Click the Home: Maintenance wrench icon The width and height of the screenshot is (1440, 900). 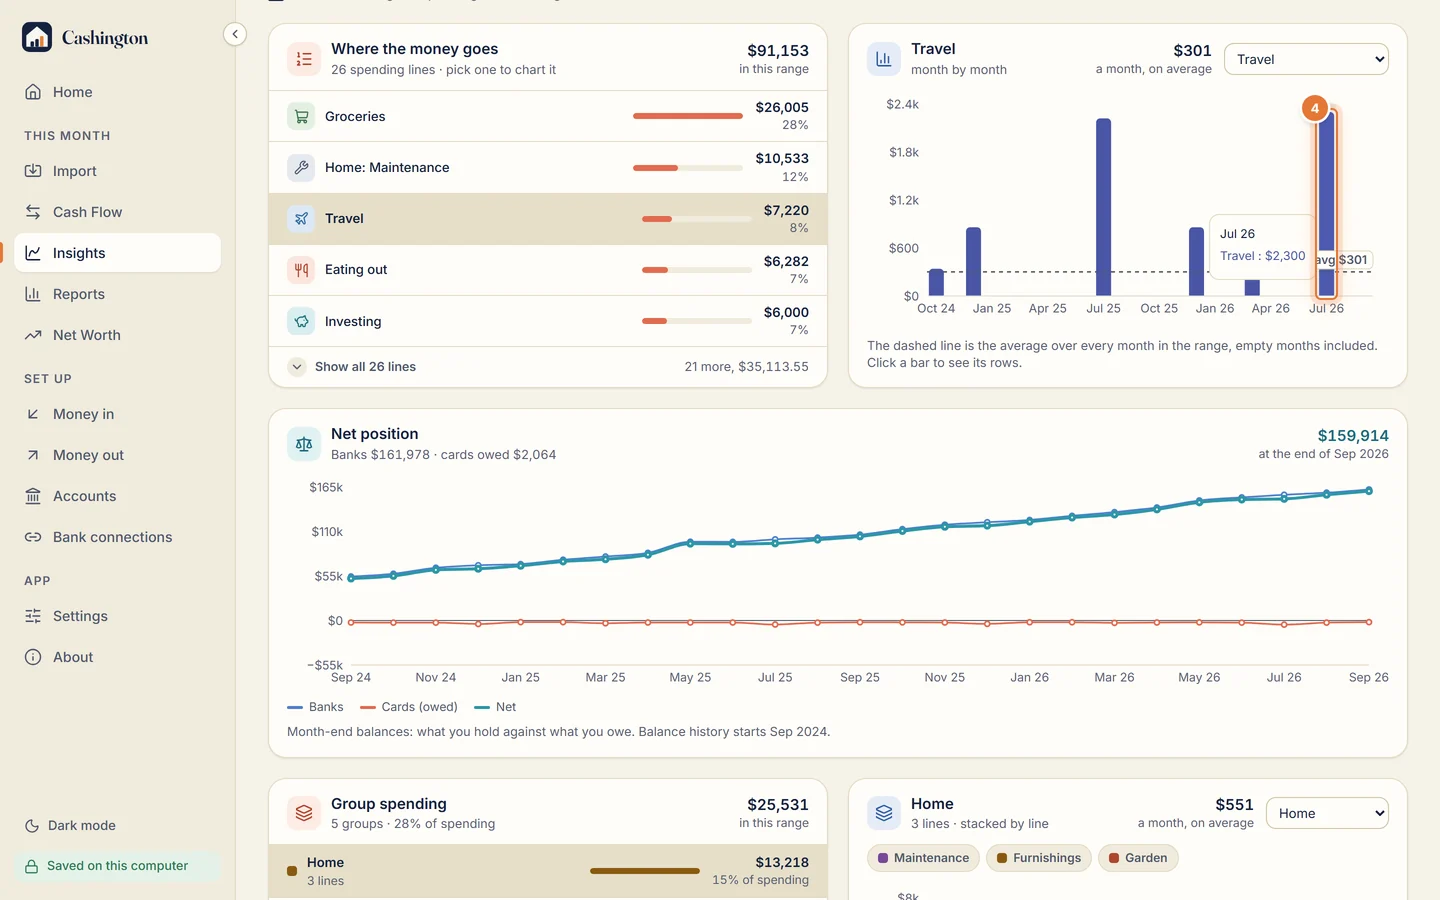click(301, 168)
